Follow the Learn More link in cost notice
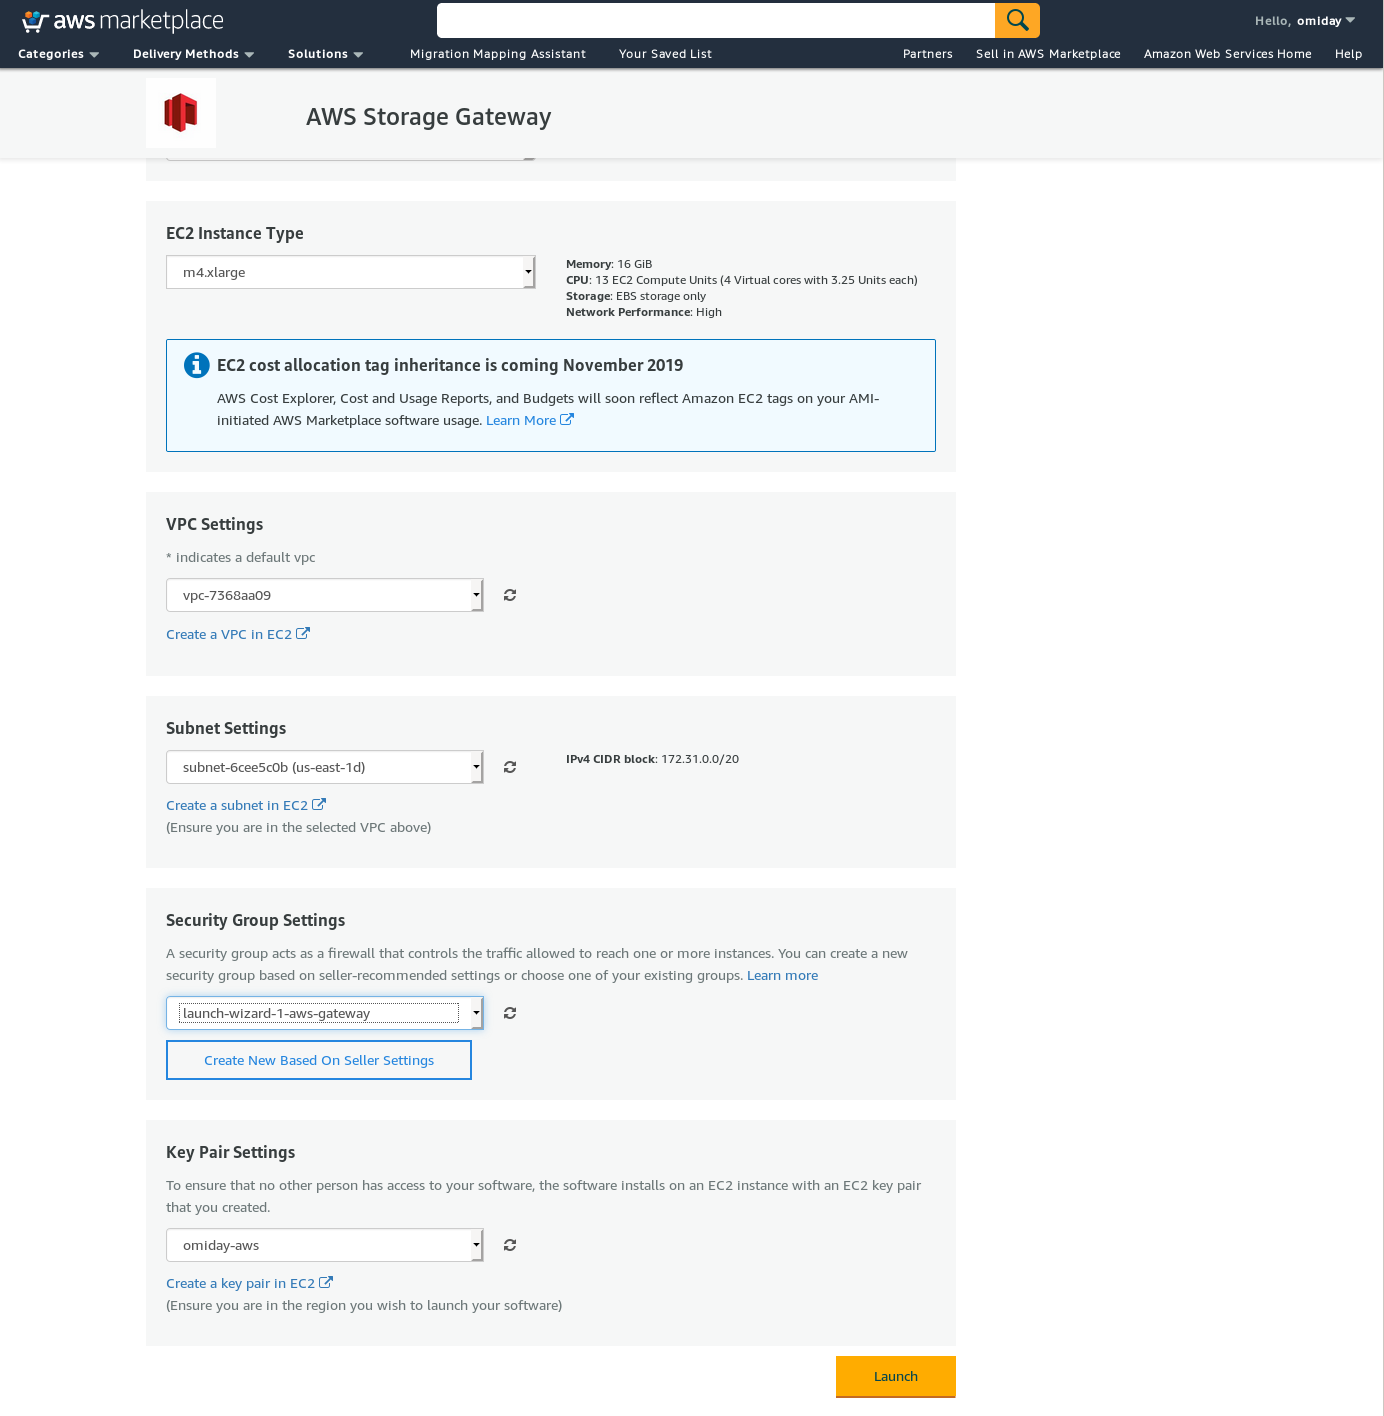Image resolution: width=1384 pixels, height=1416 pixels. pyautogui.click(x=521, y=420)
